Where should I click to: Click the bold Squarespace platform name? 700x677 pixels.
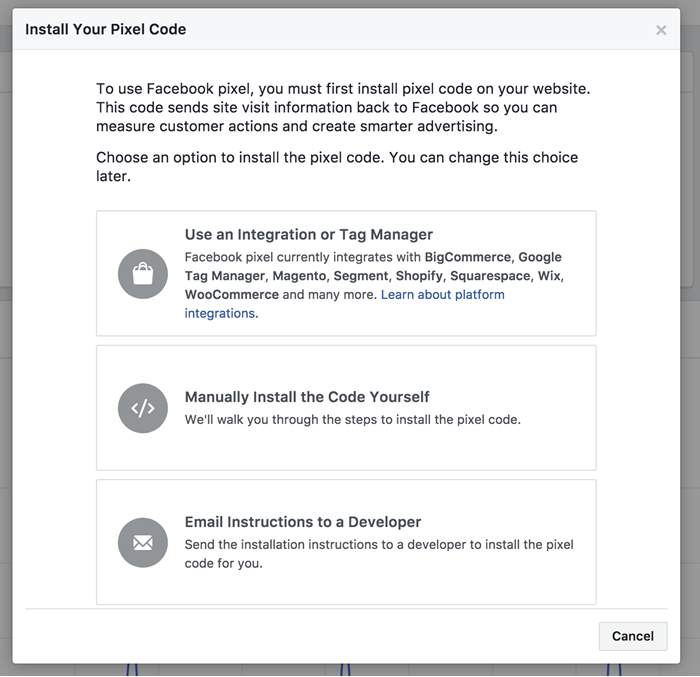coord(489,276)
